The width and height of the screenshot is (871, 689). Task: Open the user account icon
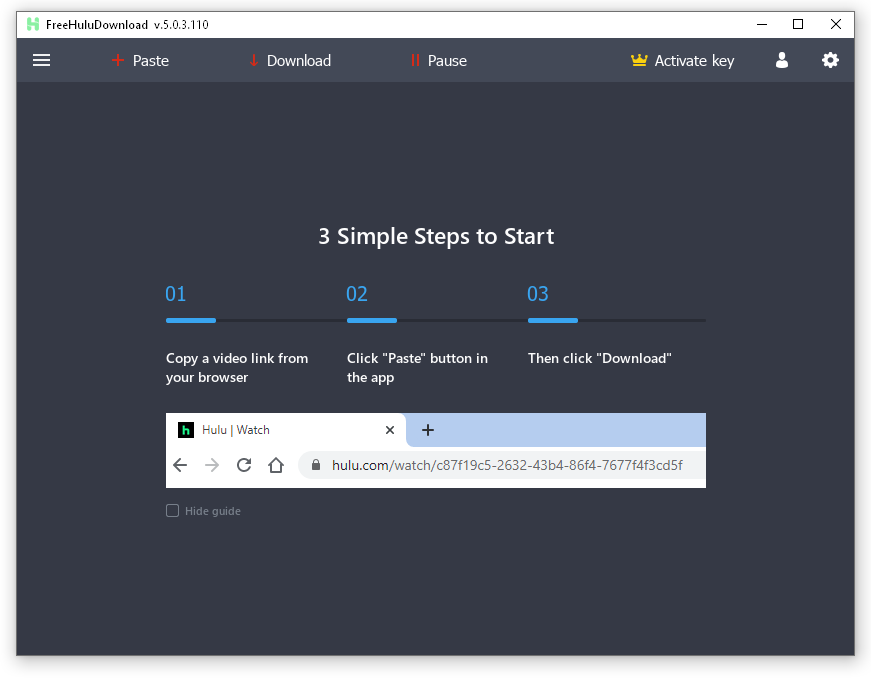tap(782, 60)
